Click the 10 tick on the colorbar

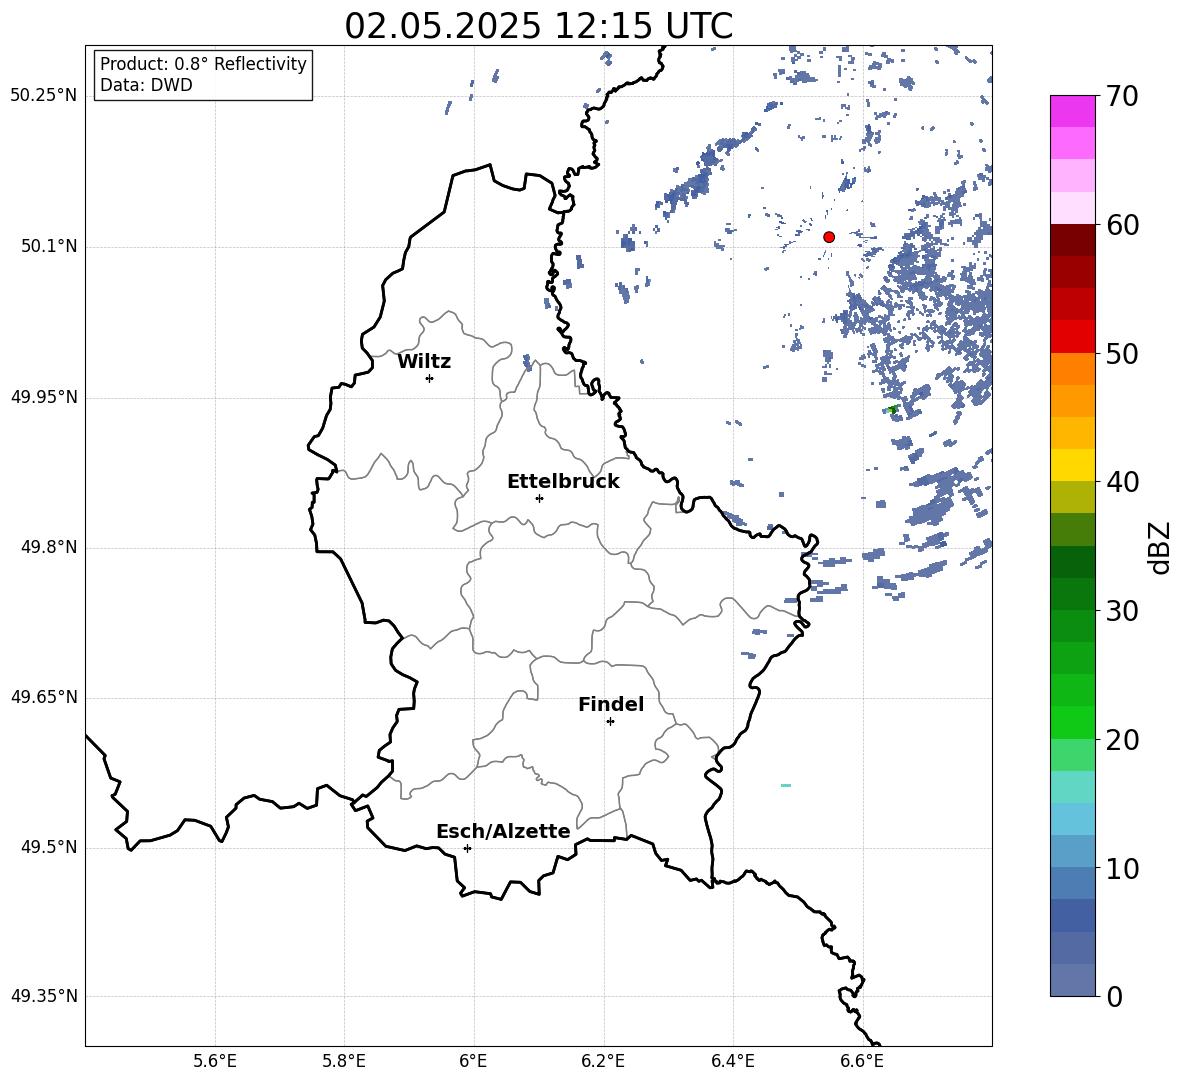coord(1121,868)
